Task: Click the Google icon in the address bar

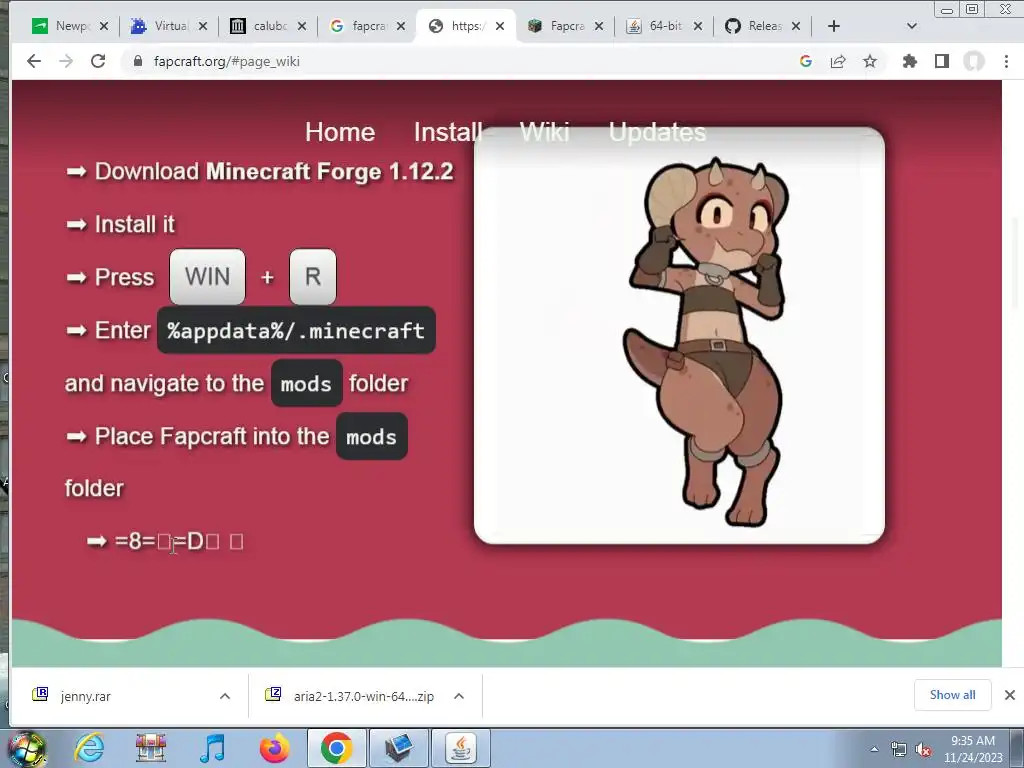Action: pos(806,61)
